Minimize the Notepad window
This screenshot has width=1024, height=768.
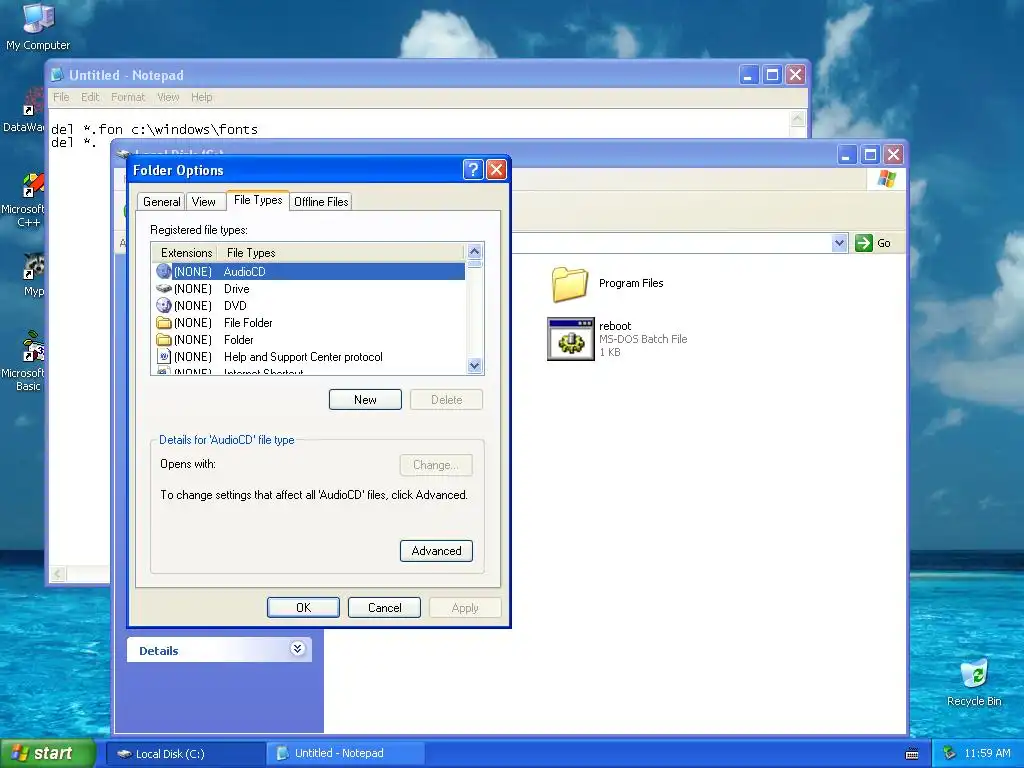pyautogui.click(x=748, y=75)
